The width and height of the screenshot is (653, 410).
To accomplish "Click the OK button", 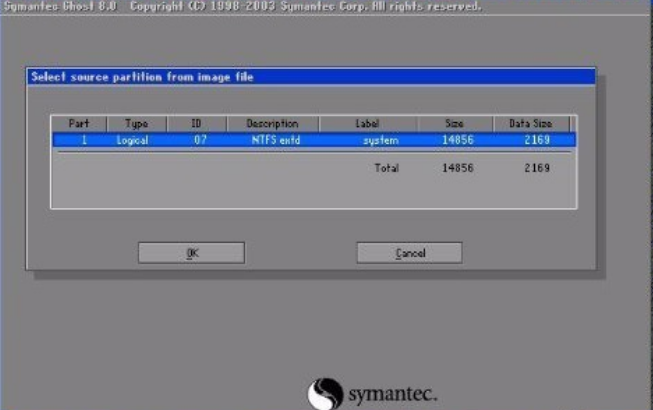I will pos(191,253).
